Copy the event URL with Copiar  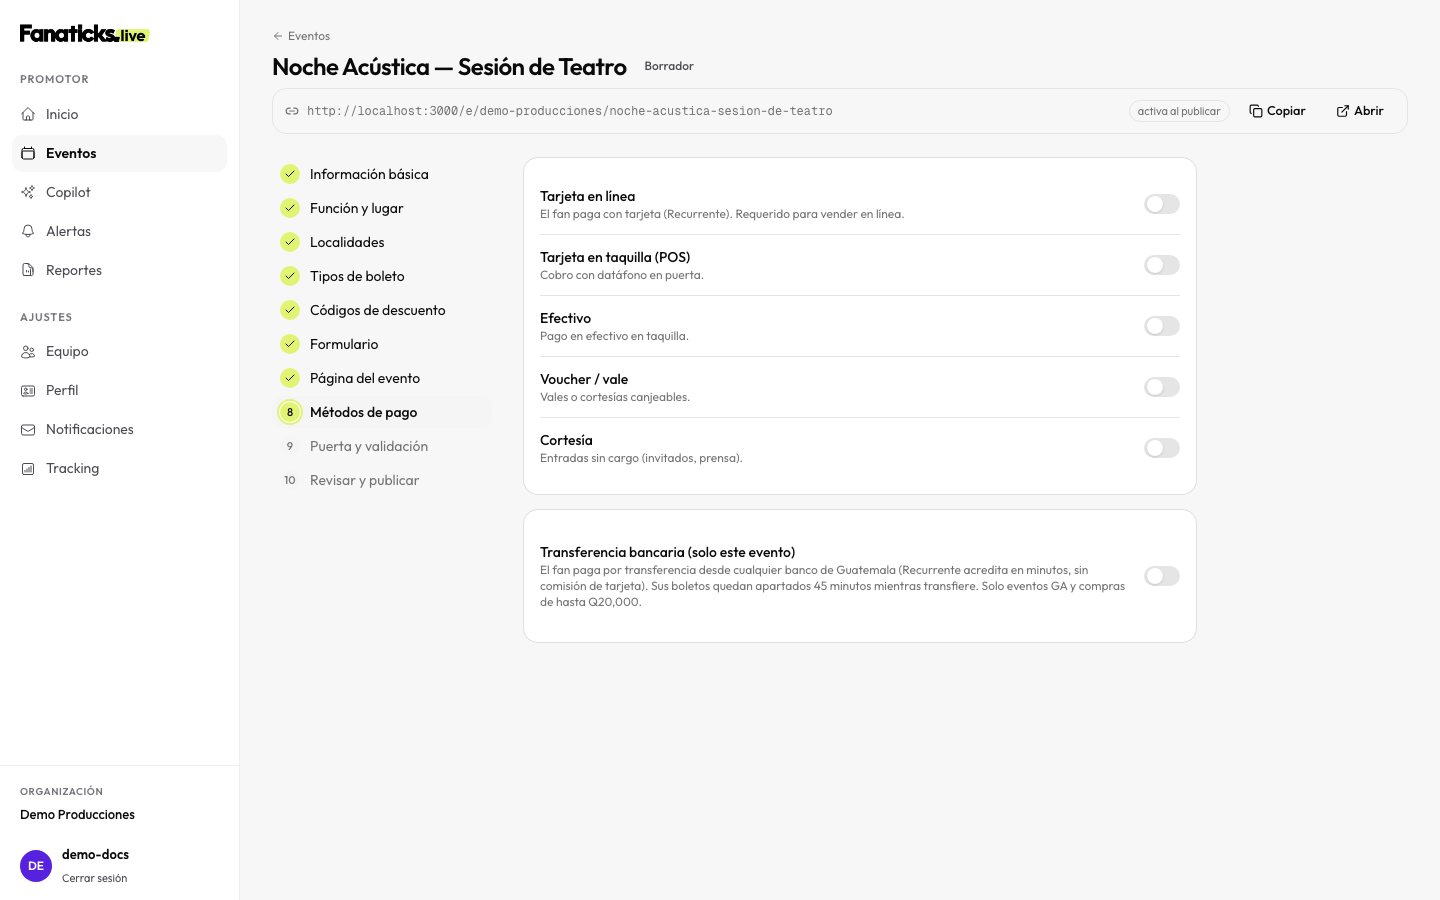tap(1277, 111)
